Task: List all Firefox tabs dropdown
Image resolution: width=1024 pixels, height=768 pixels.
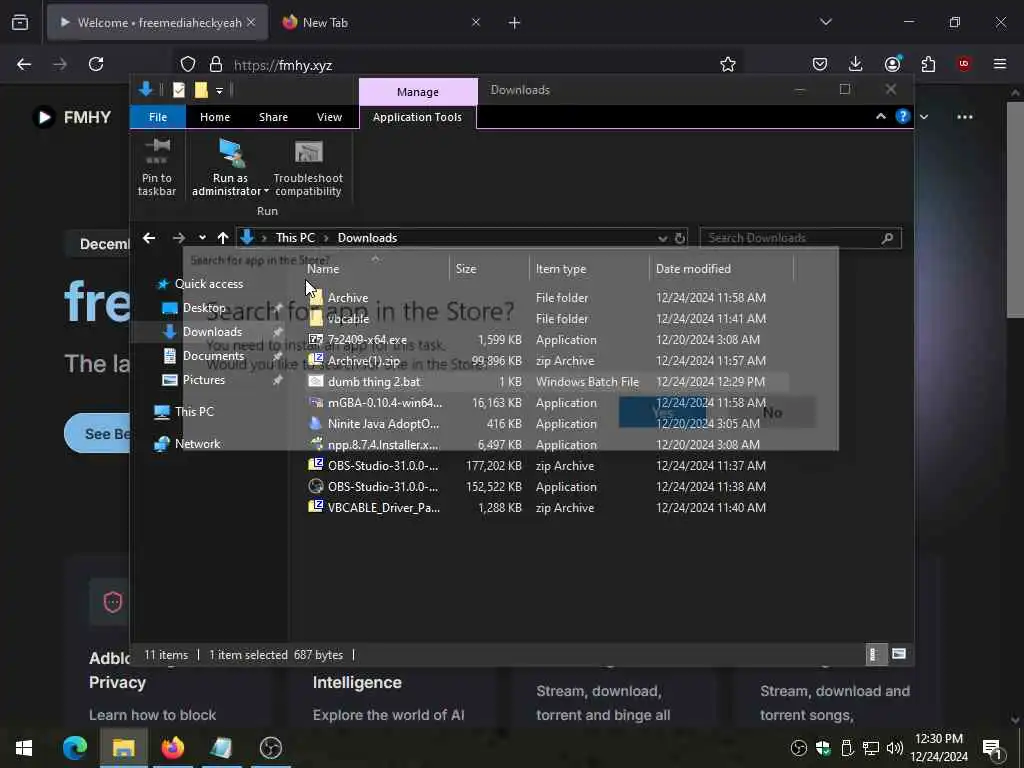Action: pyautogui.click(x=825, y=22)
